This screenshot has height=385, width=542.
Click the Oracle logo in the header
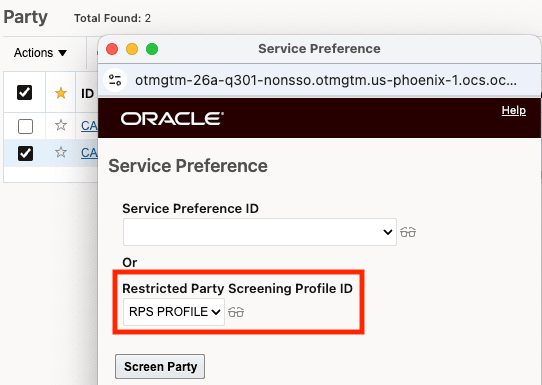tap(172, 119)
